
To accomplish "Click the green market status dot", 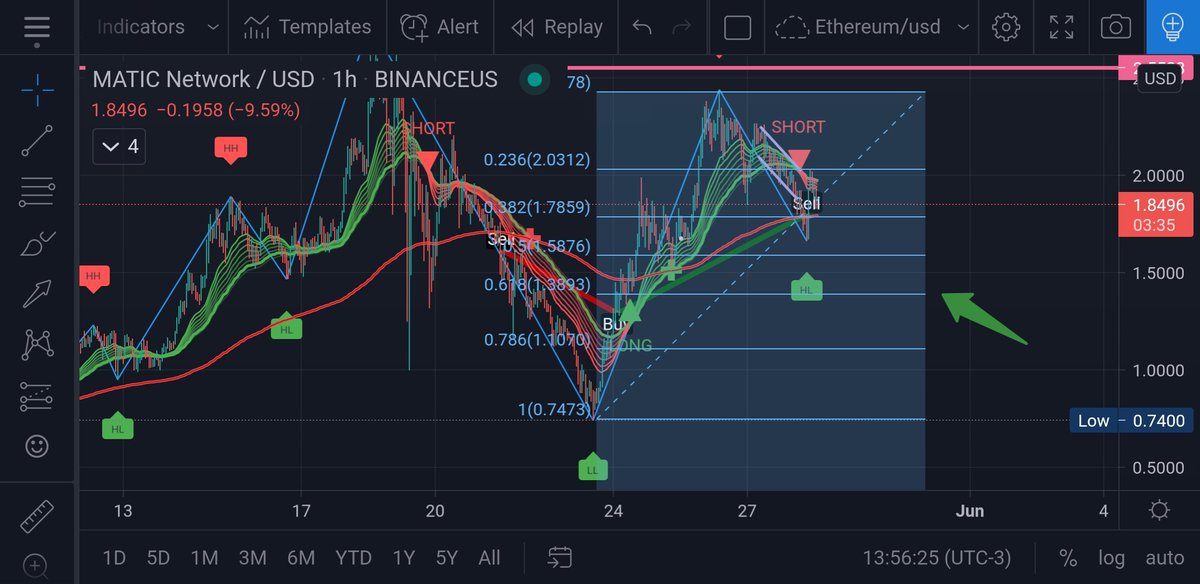I will [x=535, y=79].
